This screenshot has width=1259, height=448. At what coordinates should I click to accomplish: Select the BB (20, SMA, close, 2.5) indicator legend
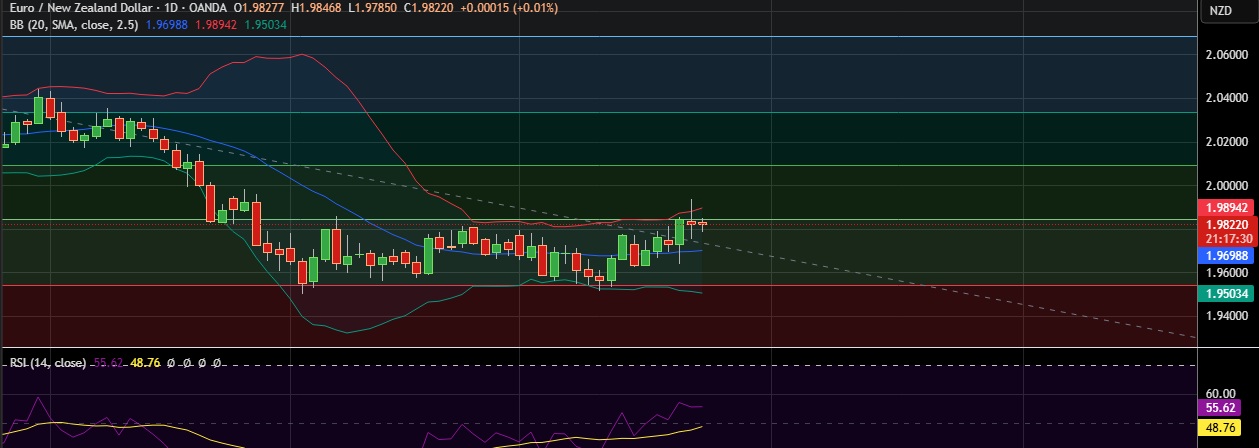(68, 24)
